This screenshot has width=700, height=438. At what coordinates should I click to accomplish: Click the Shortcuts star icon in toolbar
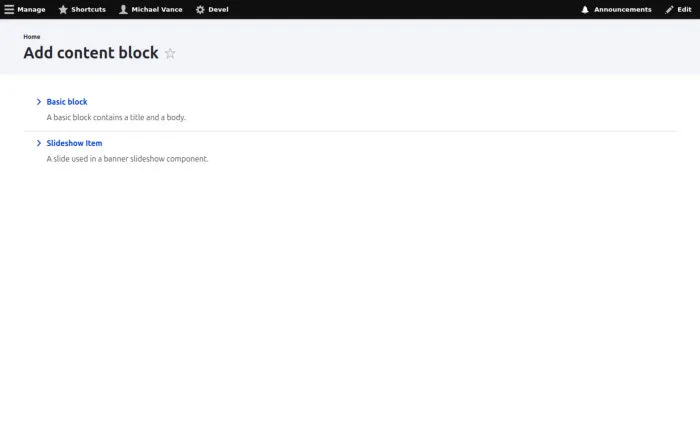pos(63,9)
